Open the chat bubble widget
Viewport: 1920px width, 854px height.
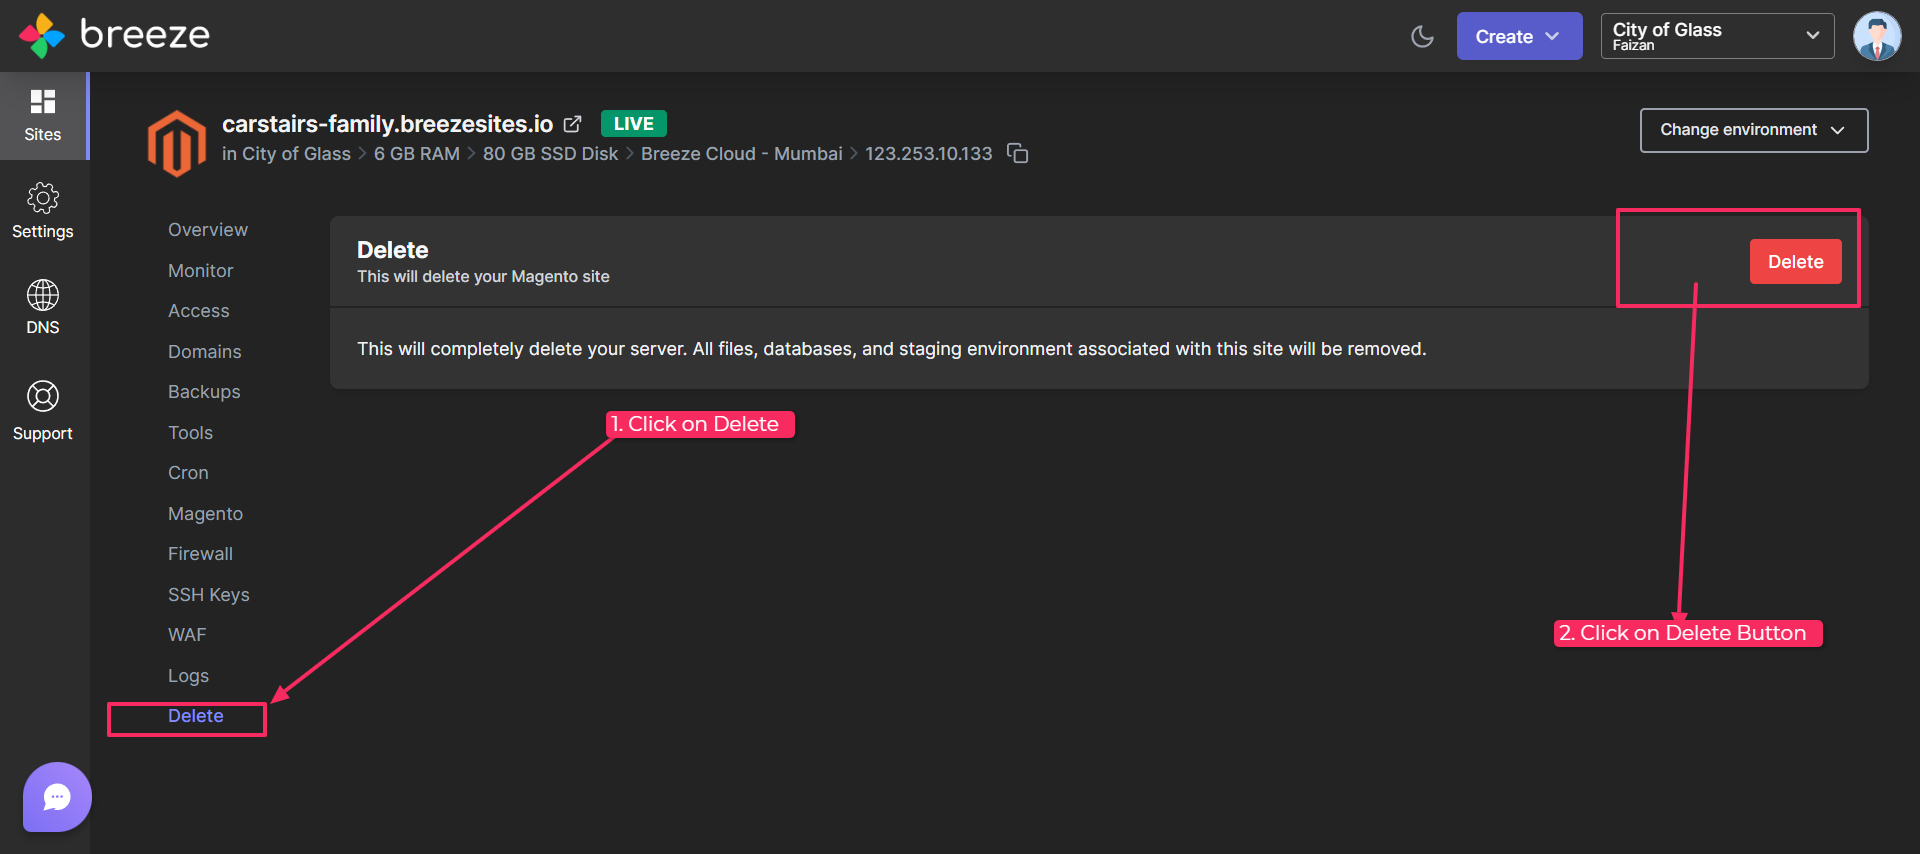pyautogui.click(x=57, y=797)
